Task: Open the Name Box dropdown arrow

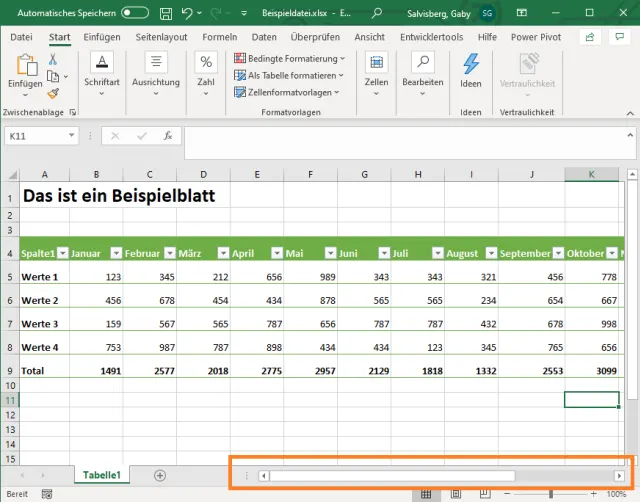Action: (72, 135)
